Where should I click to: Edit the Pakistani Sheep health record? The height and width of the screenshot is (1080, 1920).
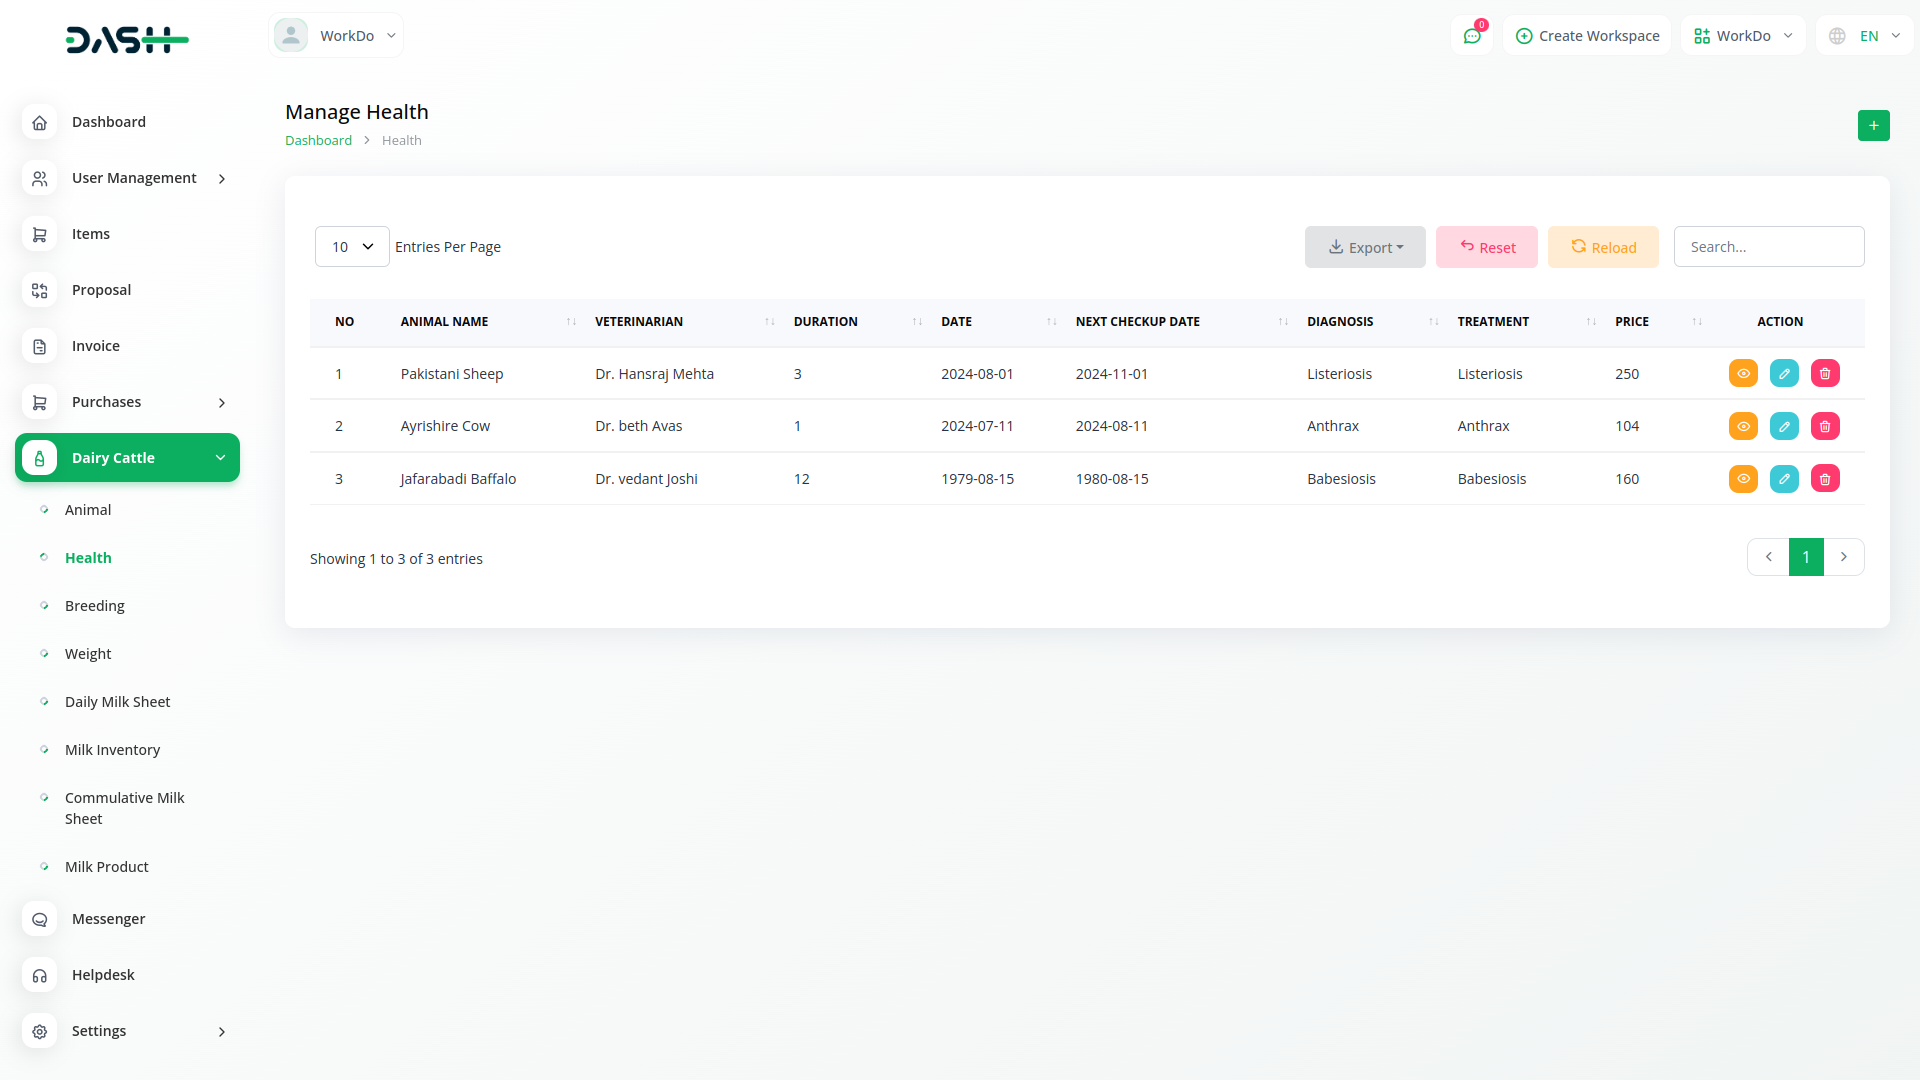pyautogui.click(x=1784, y=373)
